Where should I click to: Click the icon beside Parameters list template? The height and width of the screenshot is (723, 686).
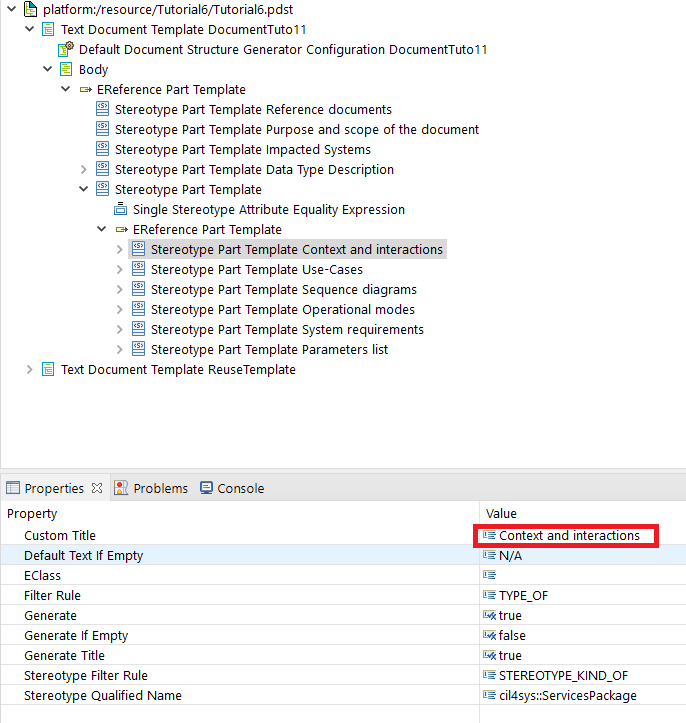[138, 349]
